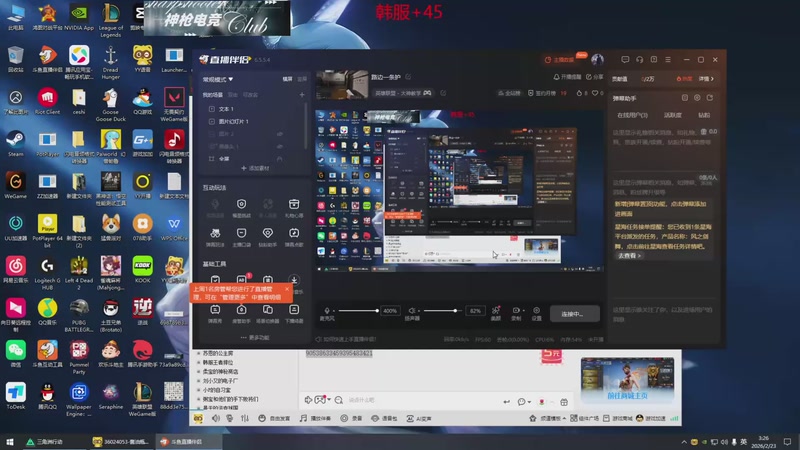
Task: Toggle visibility of 图片 2 source
Action: (280, 134)
